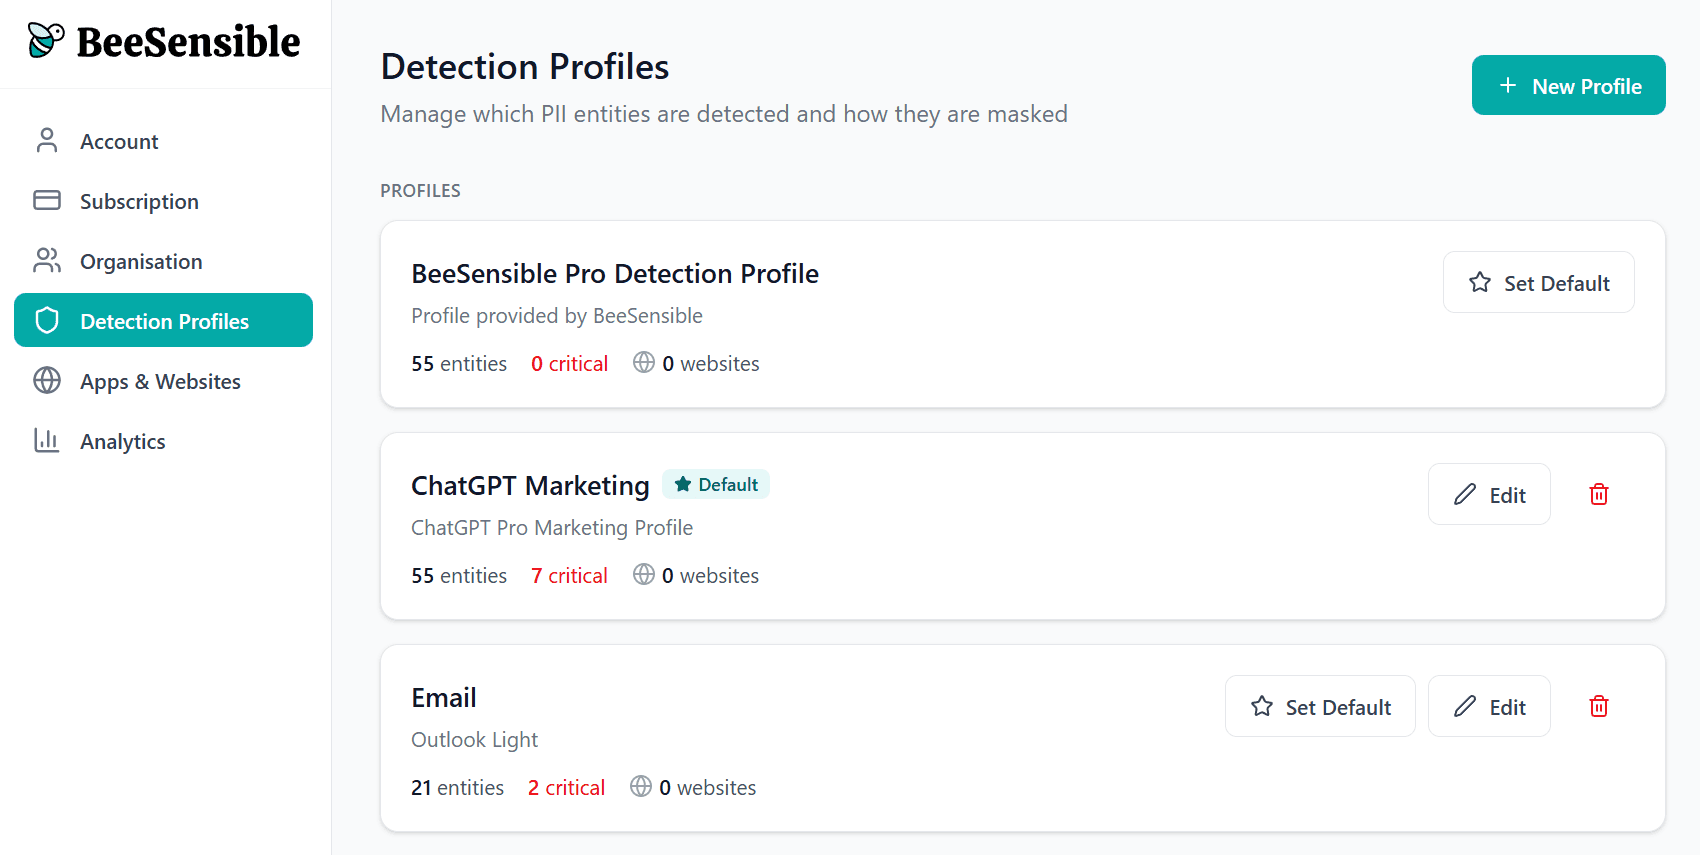Click the BeeSensible bee logo

[46, 40]
